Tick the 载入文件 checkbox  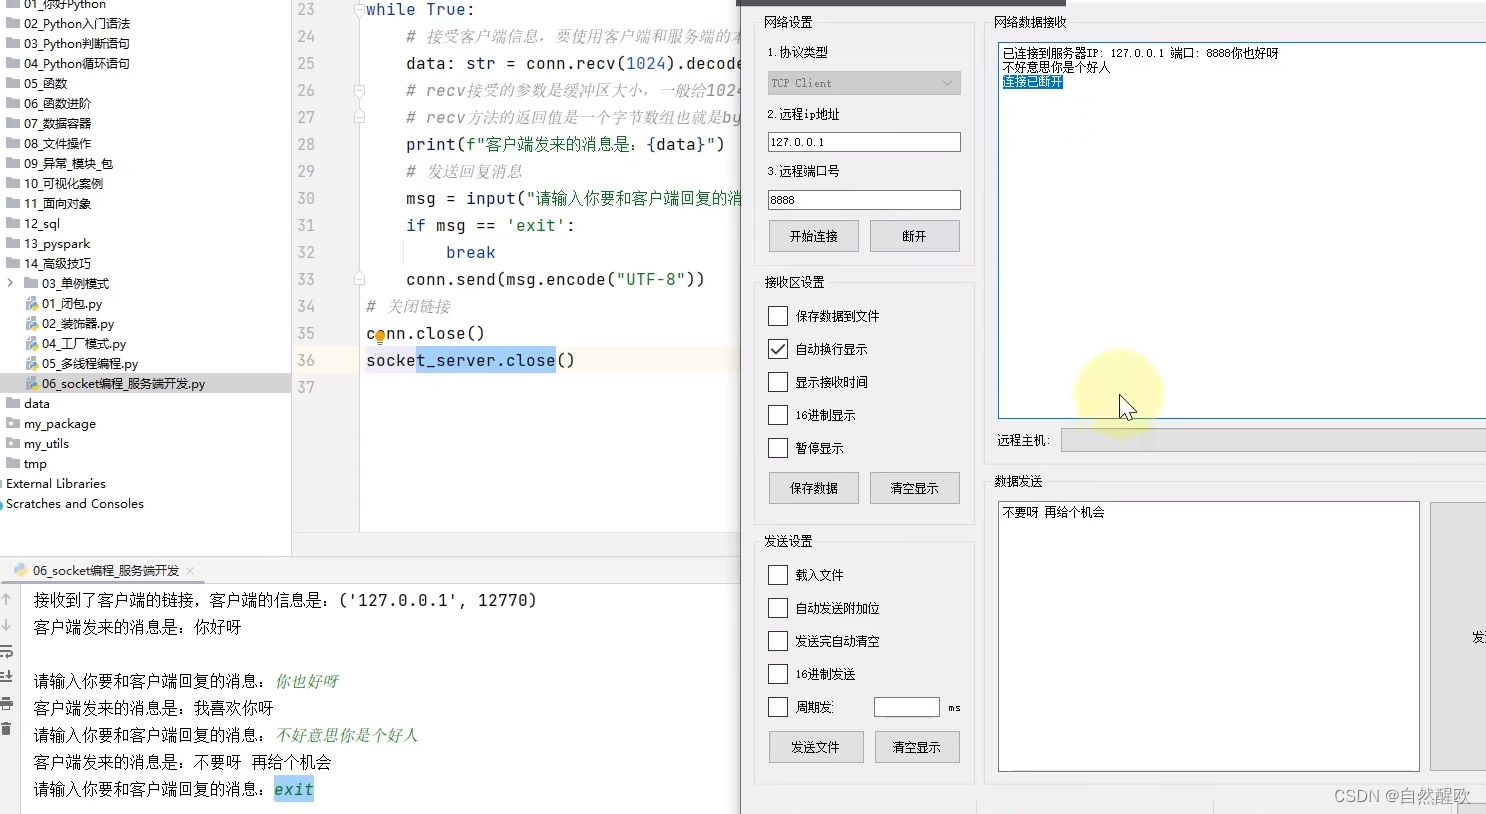pyautogui.click(x=778, y=575)
